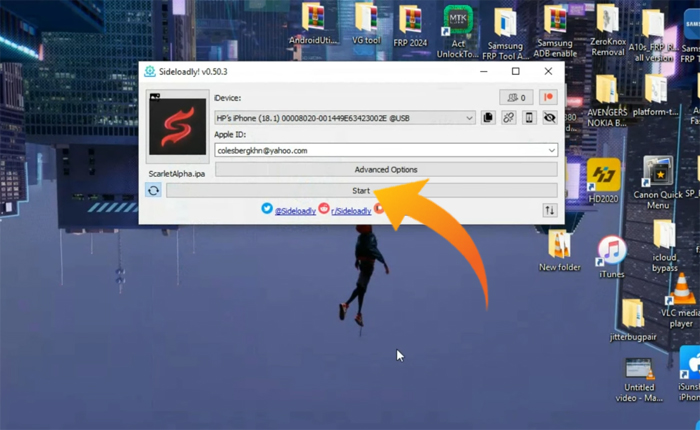Screen dimensions: 700x430
Task: Select the ZeroKnox Removal folder
Action: pyautogui.click(x=608, y=30)
